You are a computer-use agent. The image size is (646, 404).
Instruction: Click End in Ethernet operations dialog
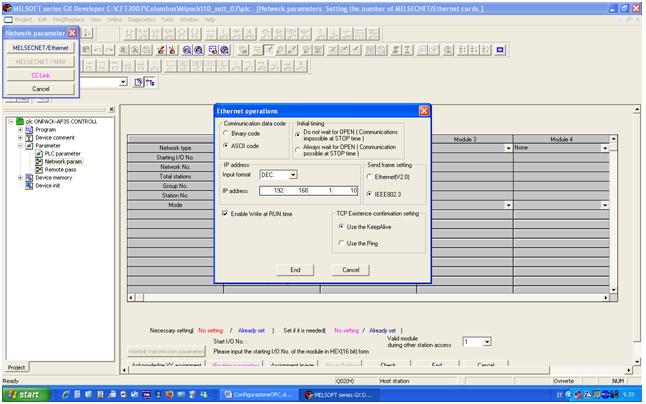click(295, 270)
